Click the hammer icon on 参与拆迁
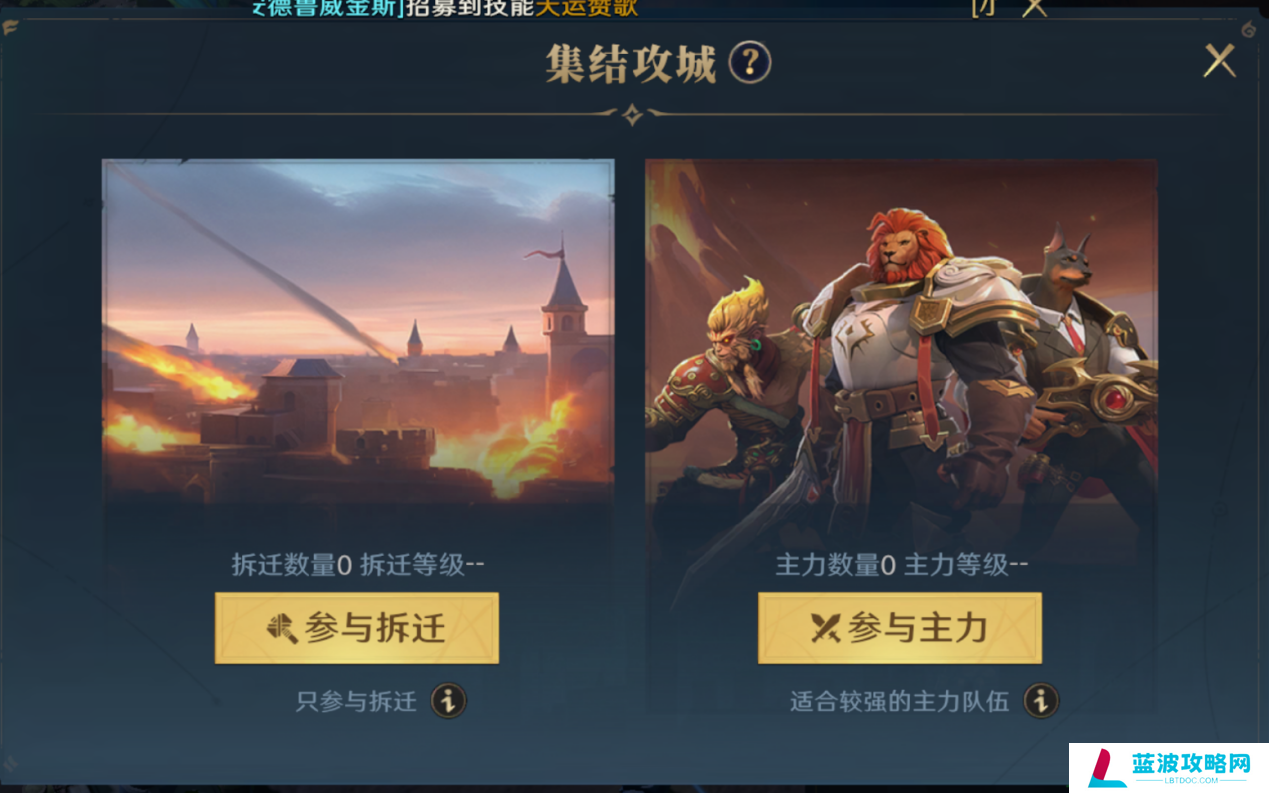The image size is (1269, 793). click(x=282, y=628)
